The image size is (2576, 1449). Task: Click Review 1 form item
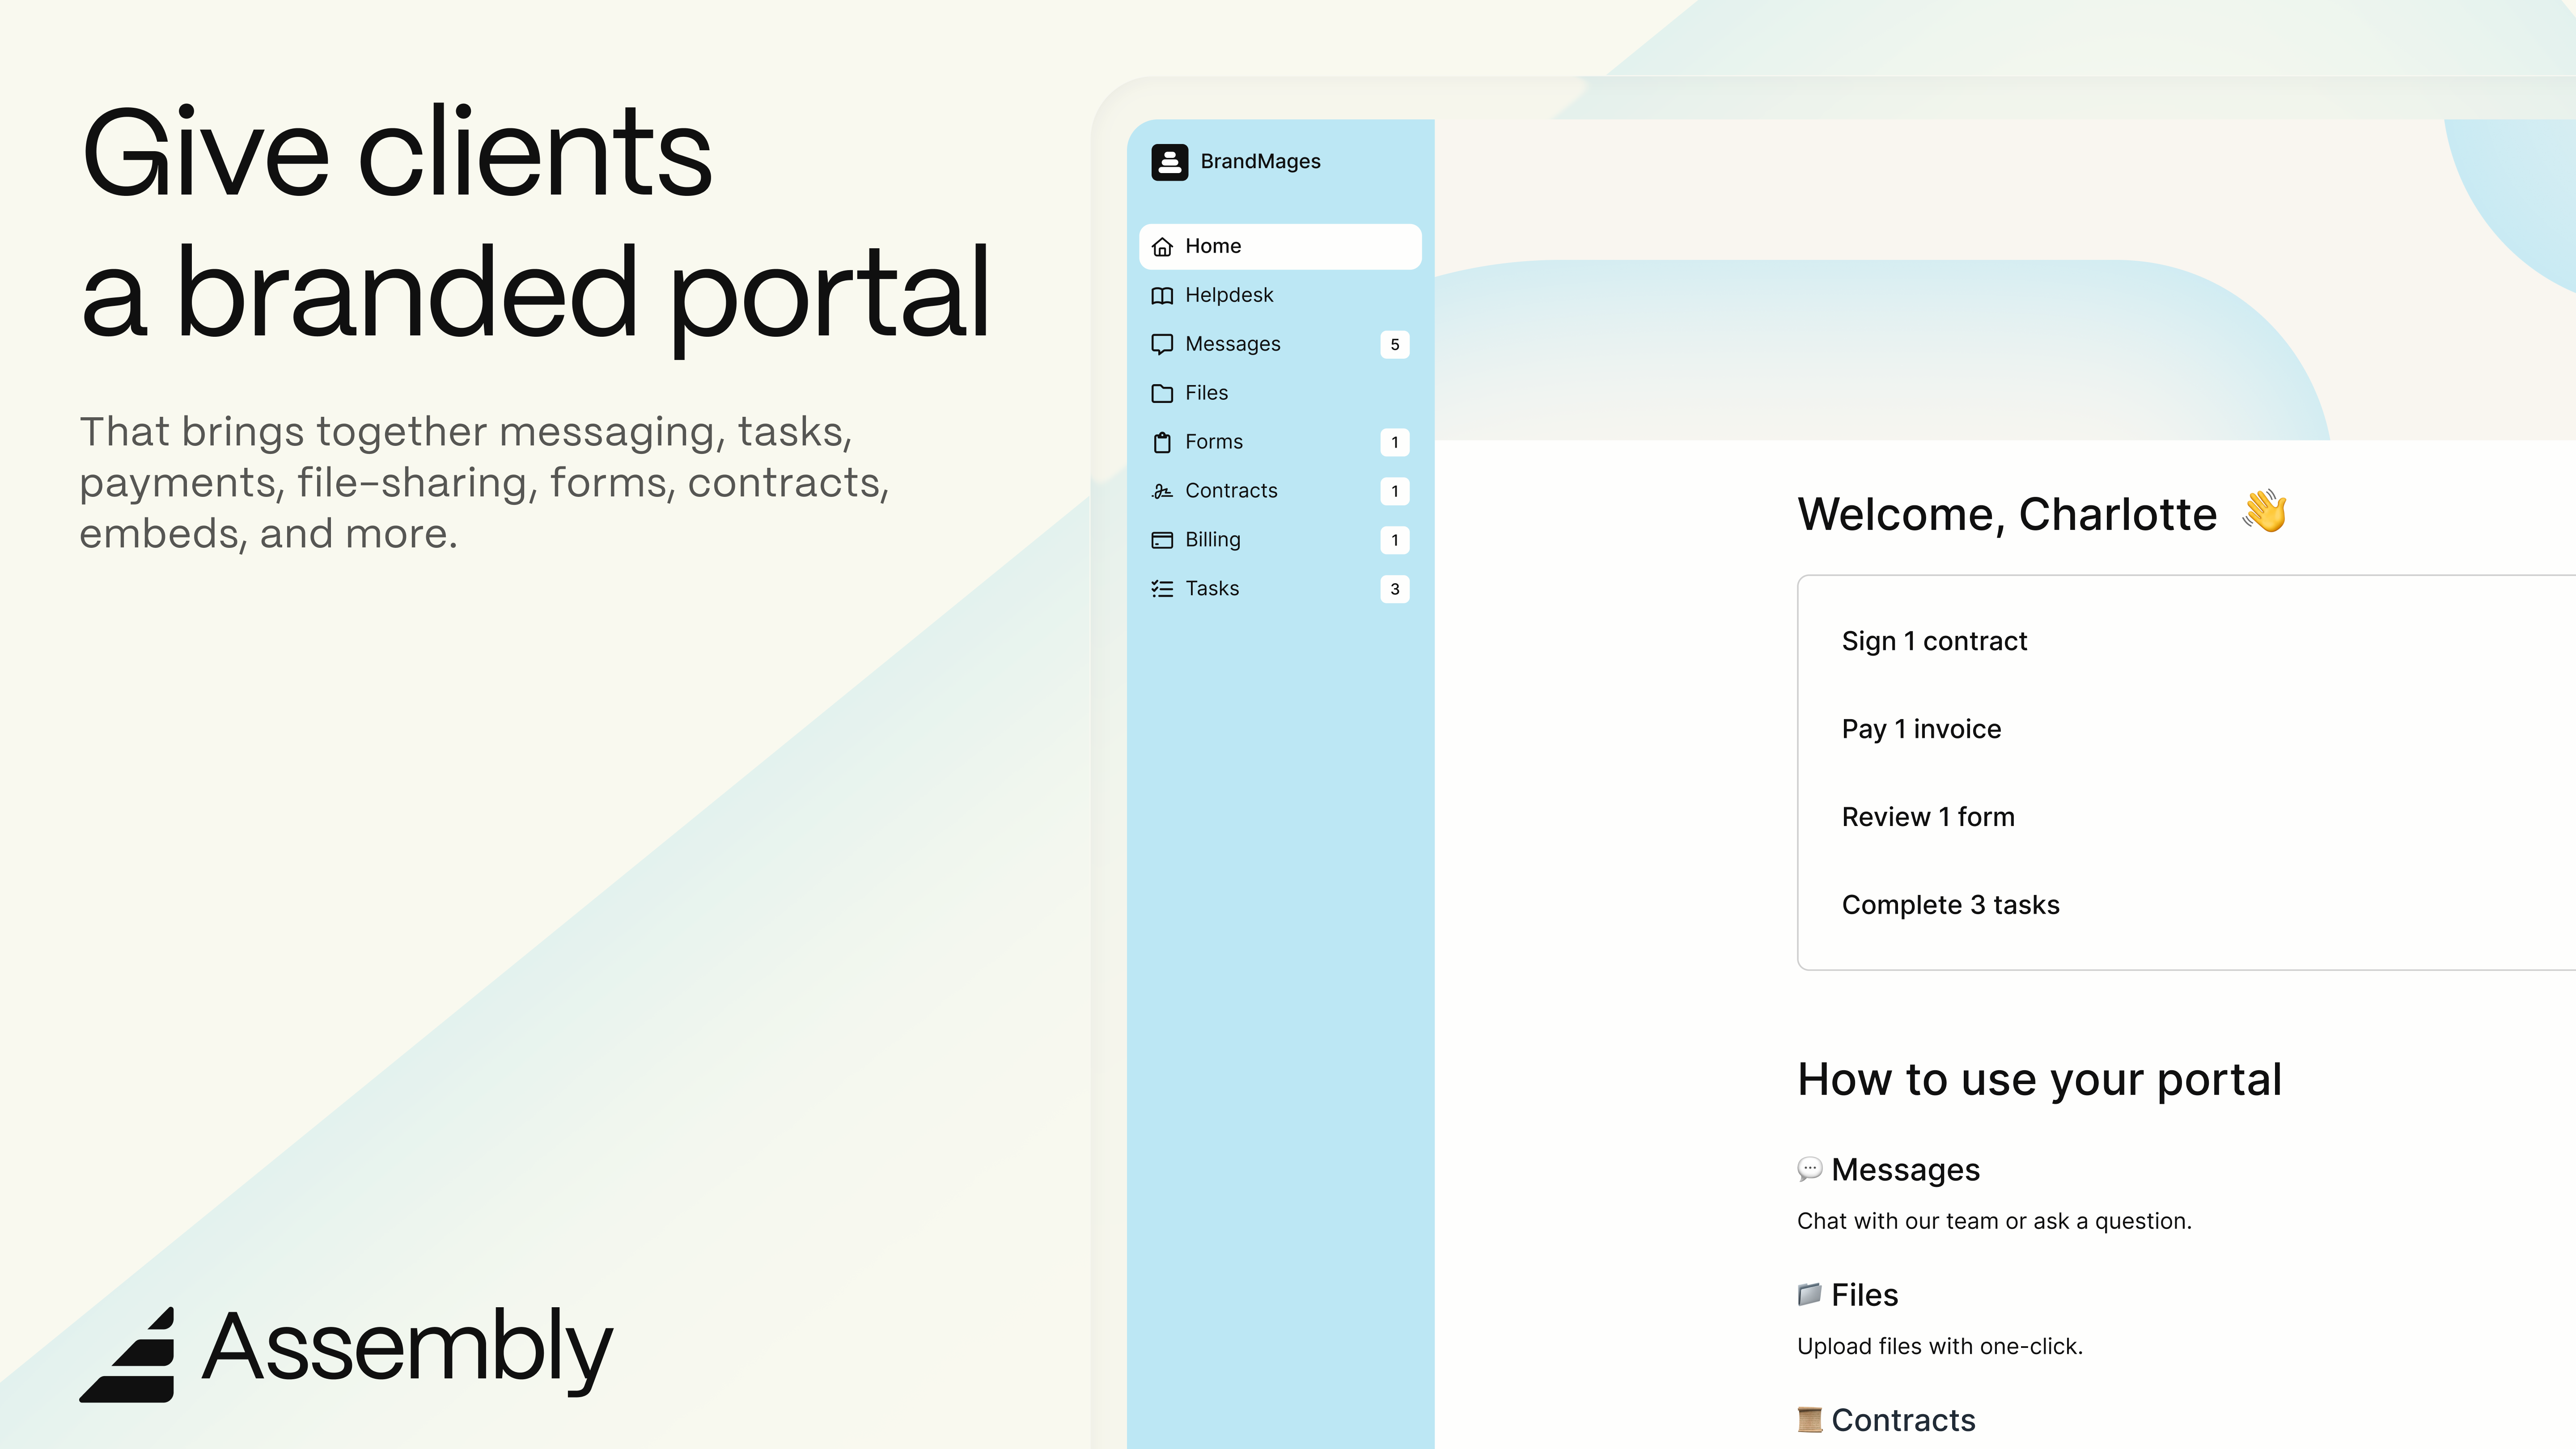click(x=1927, y=817)
